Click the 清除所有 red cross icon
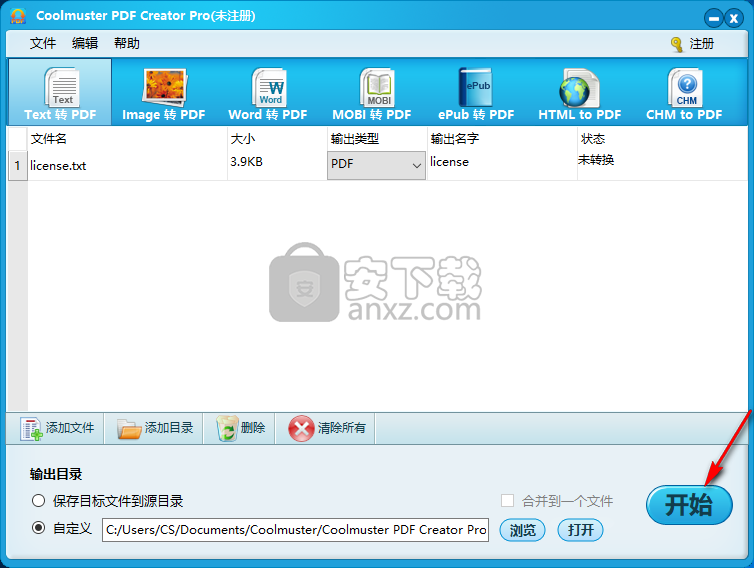The height and width of the screenshot is (568, 754). tap(301, 428)
